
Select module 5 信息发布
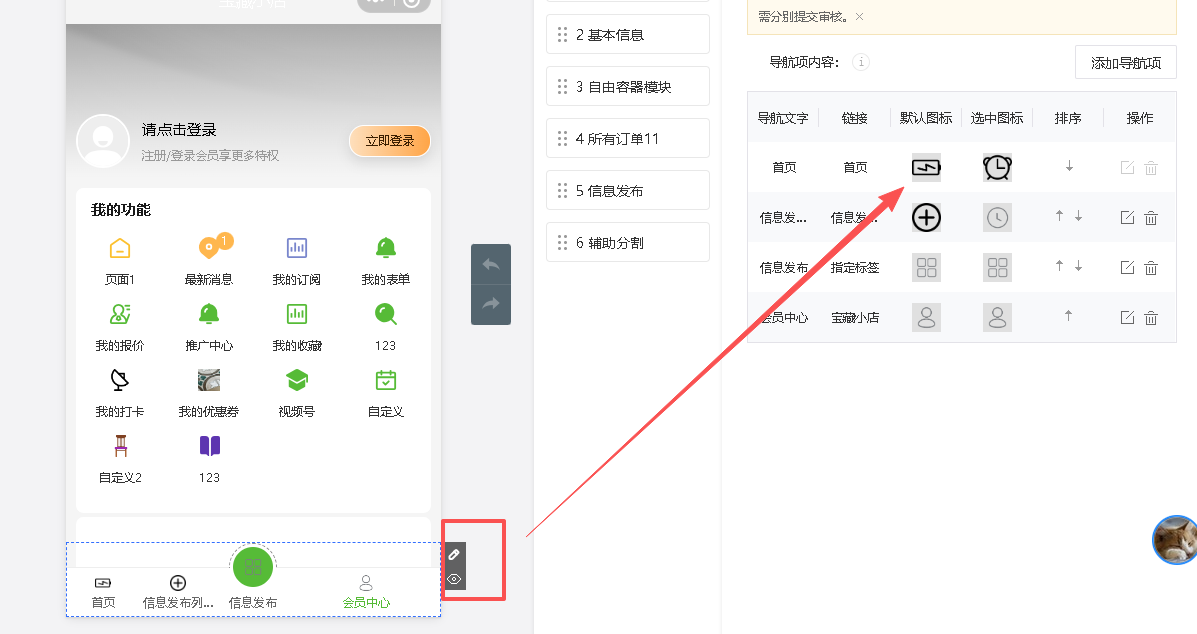(x=628, y=190)
